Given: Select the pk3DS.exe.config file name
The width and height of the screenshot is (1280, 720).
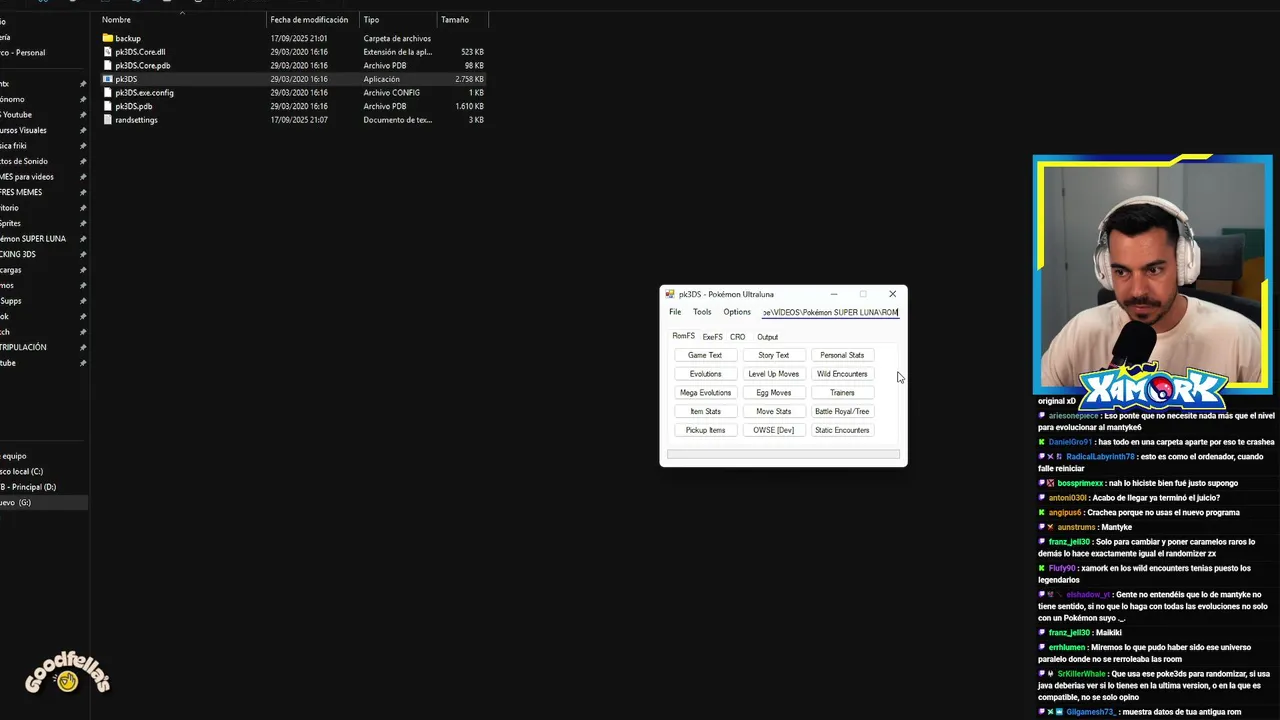Looking at the screenshot, I should coord(144,92).
